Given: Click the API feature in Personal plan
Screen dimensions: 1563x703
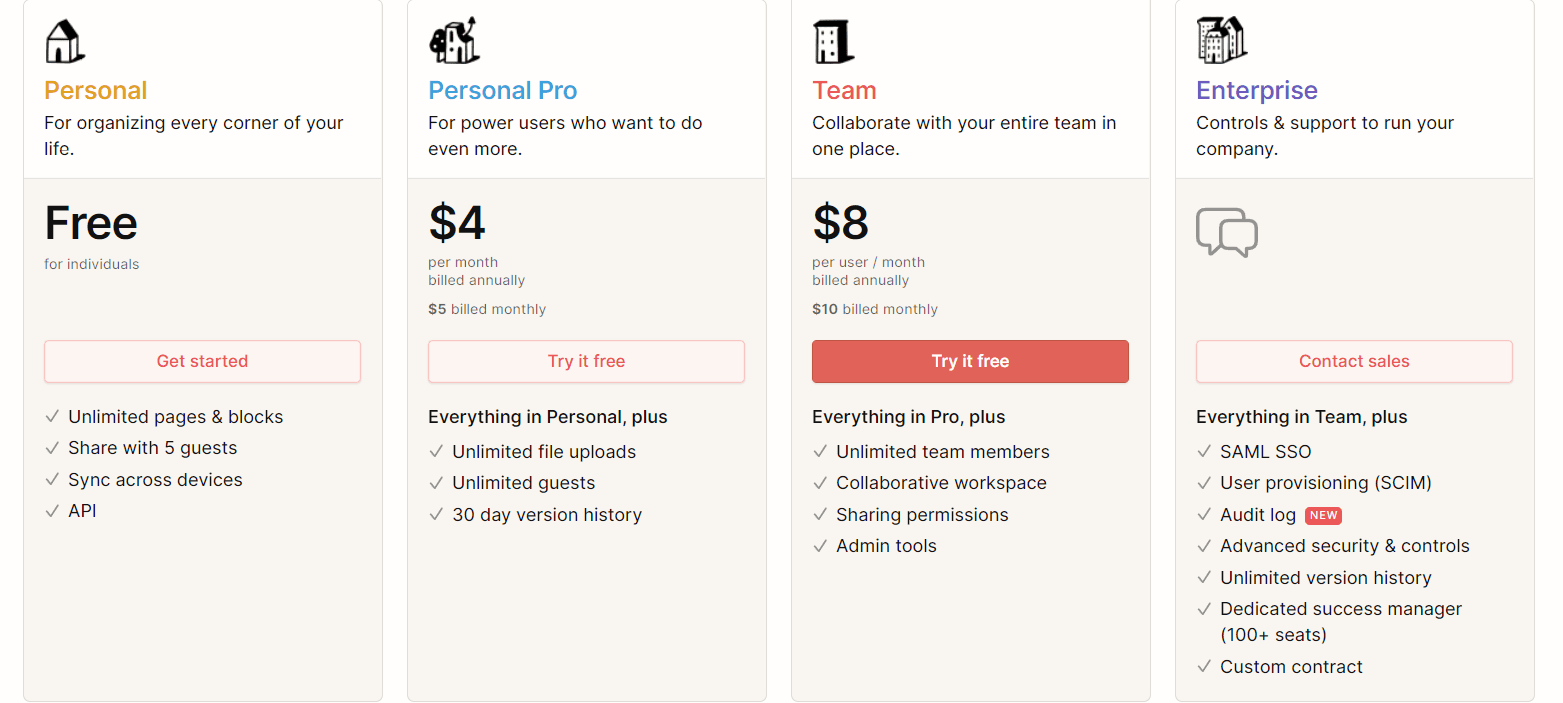Looking at the screenshot, I should [82, 511].
